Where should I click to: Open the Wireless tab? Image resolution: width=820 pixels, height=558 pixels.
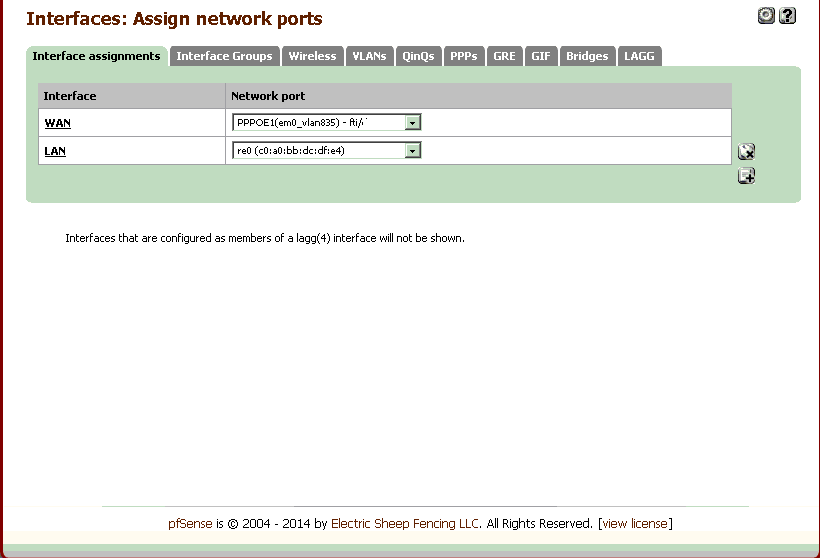[x=312, y=57]
